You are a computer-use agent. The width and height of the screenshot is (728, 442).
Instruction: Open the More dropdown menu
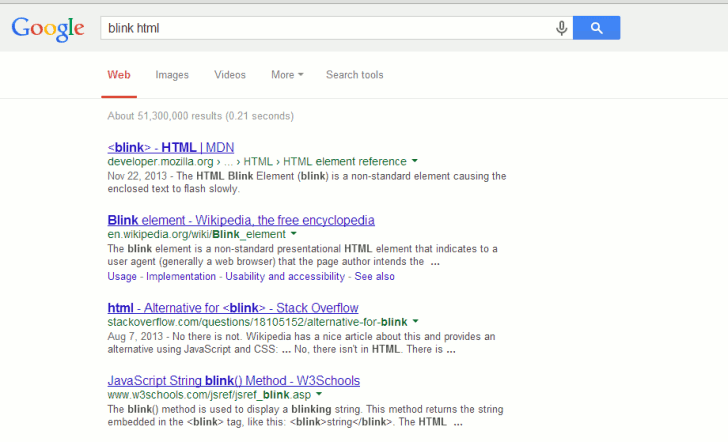[x=287, y=75]
